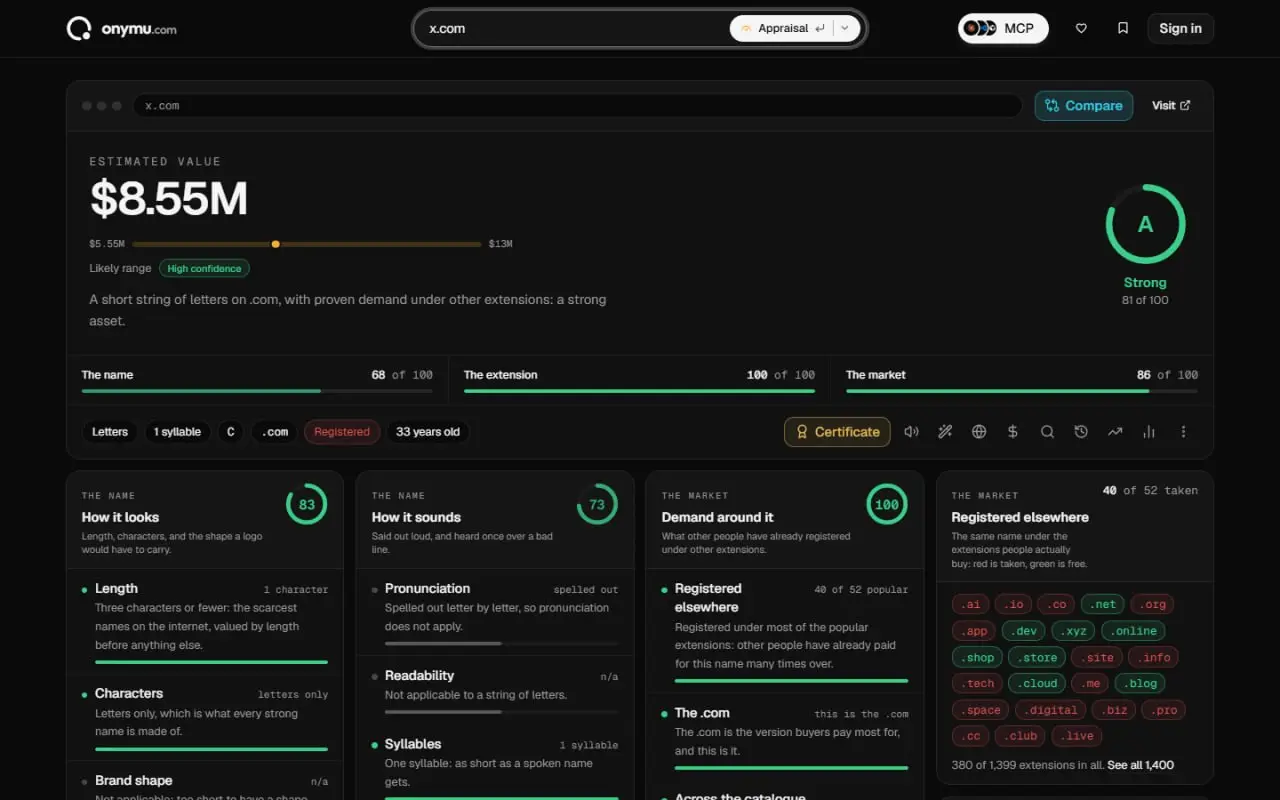Click the .io extension chip
Image resolution: width=1280 pixels, height=800 pixels.
(x=1013, y=604)
